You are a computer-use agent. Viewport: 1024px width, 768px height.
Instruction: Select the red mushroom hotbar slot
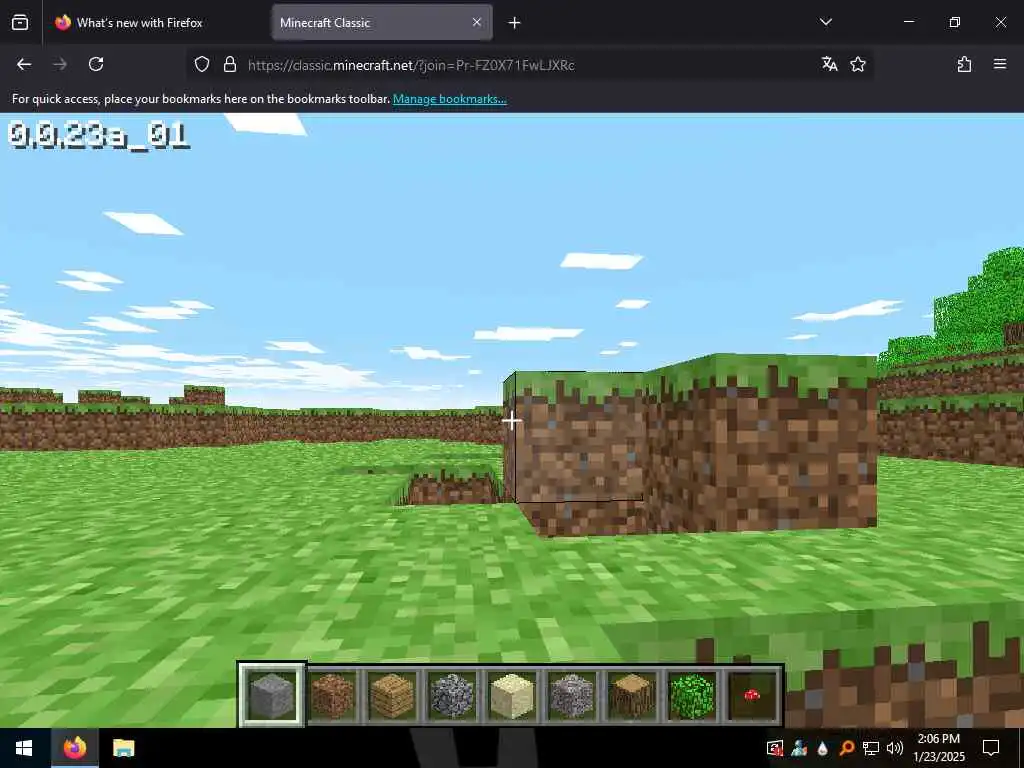(x=752, y=696)
